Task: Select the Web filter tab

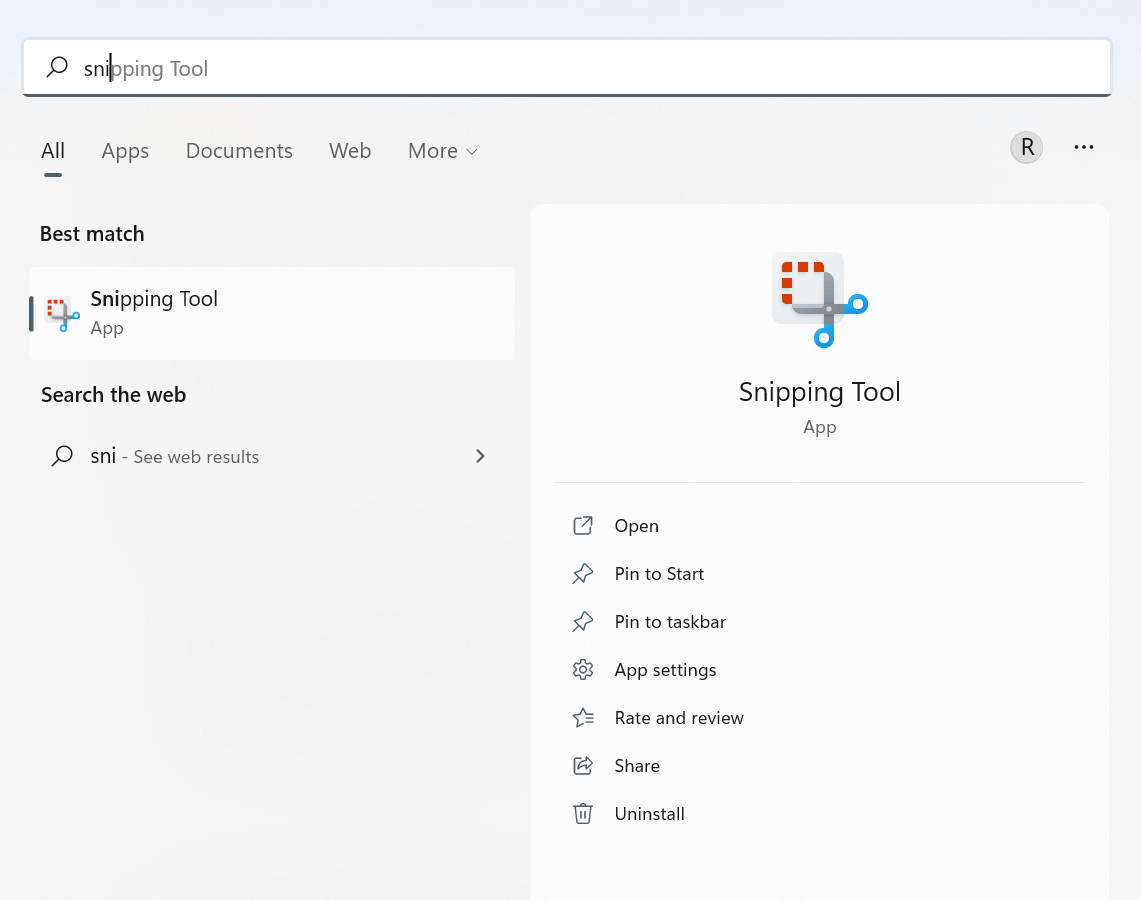Action: [x=349, y=150]
